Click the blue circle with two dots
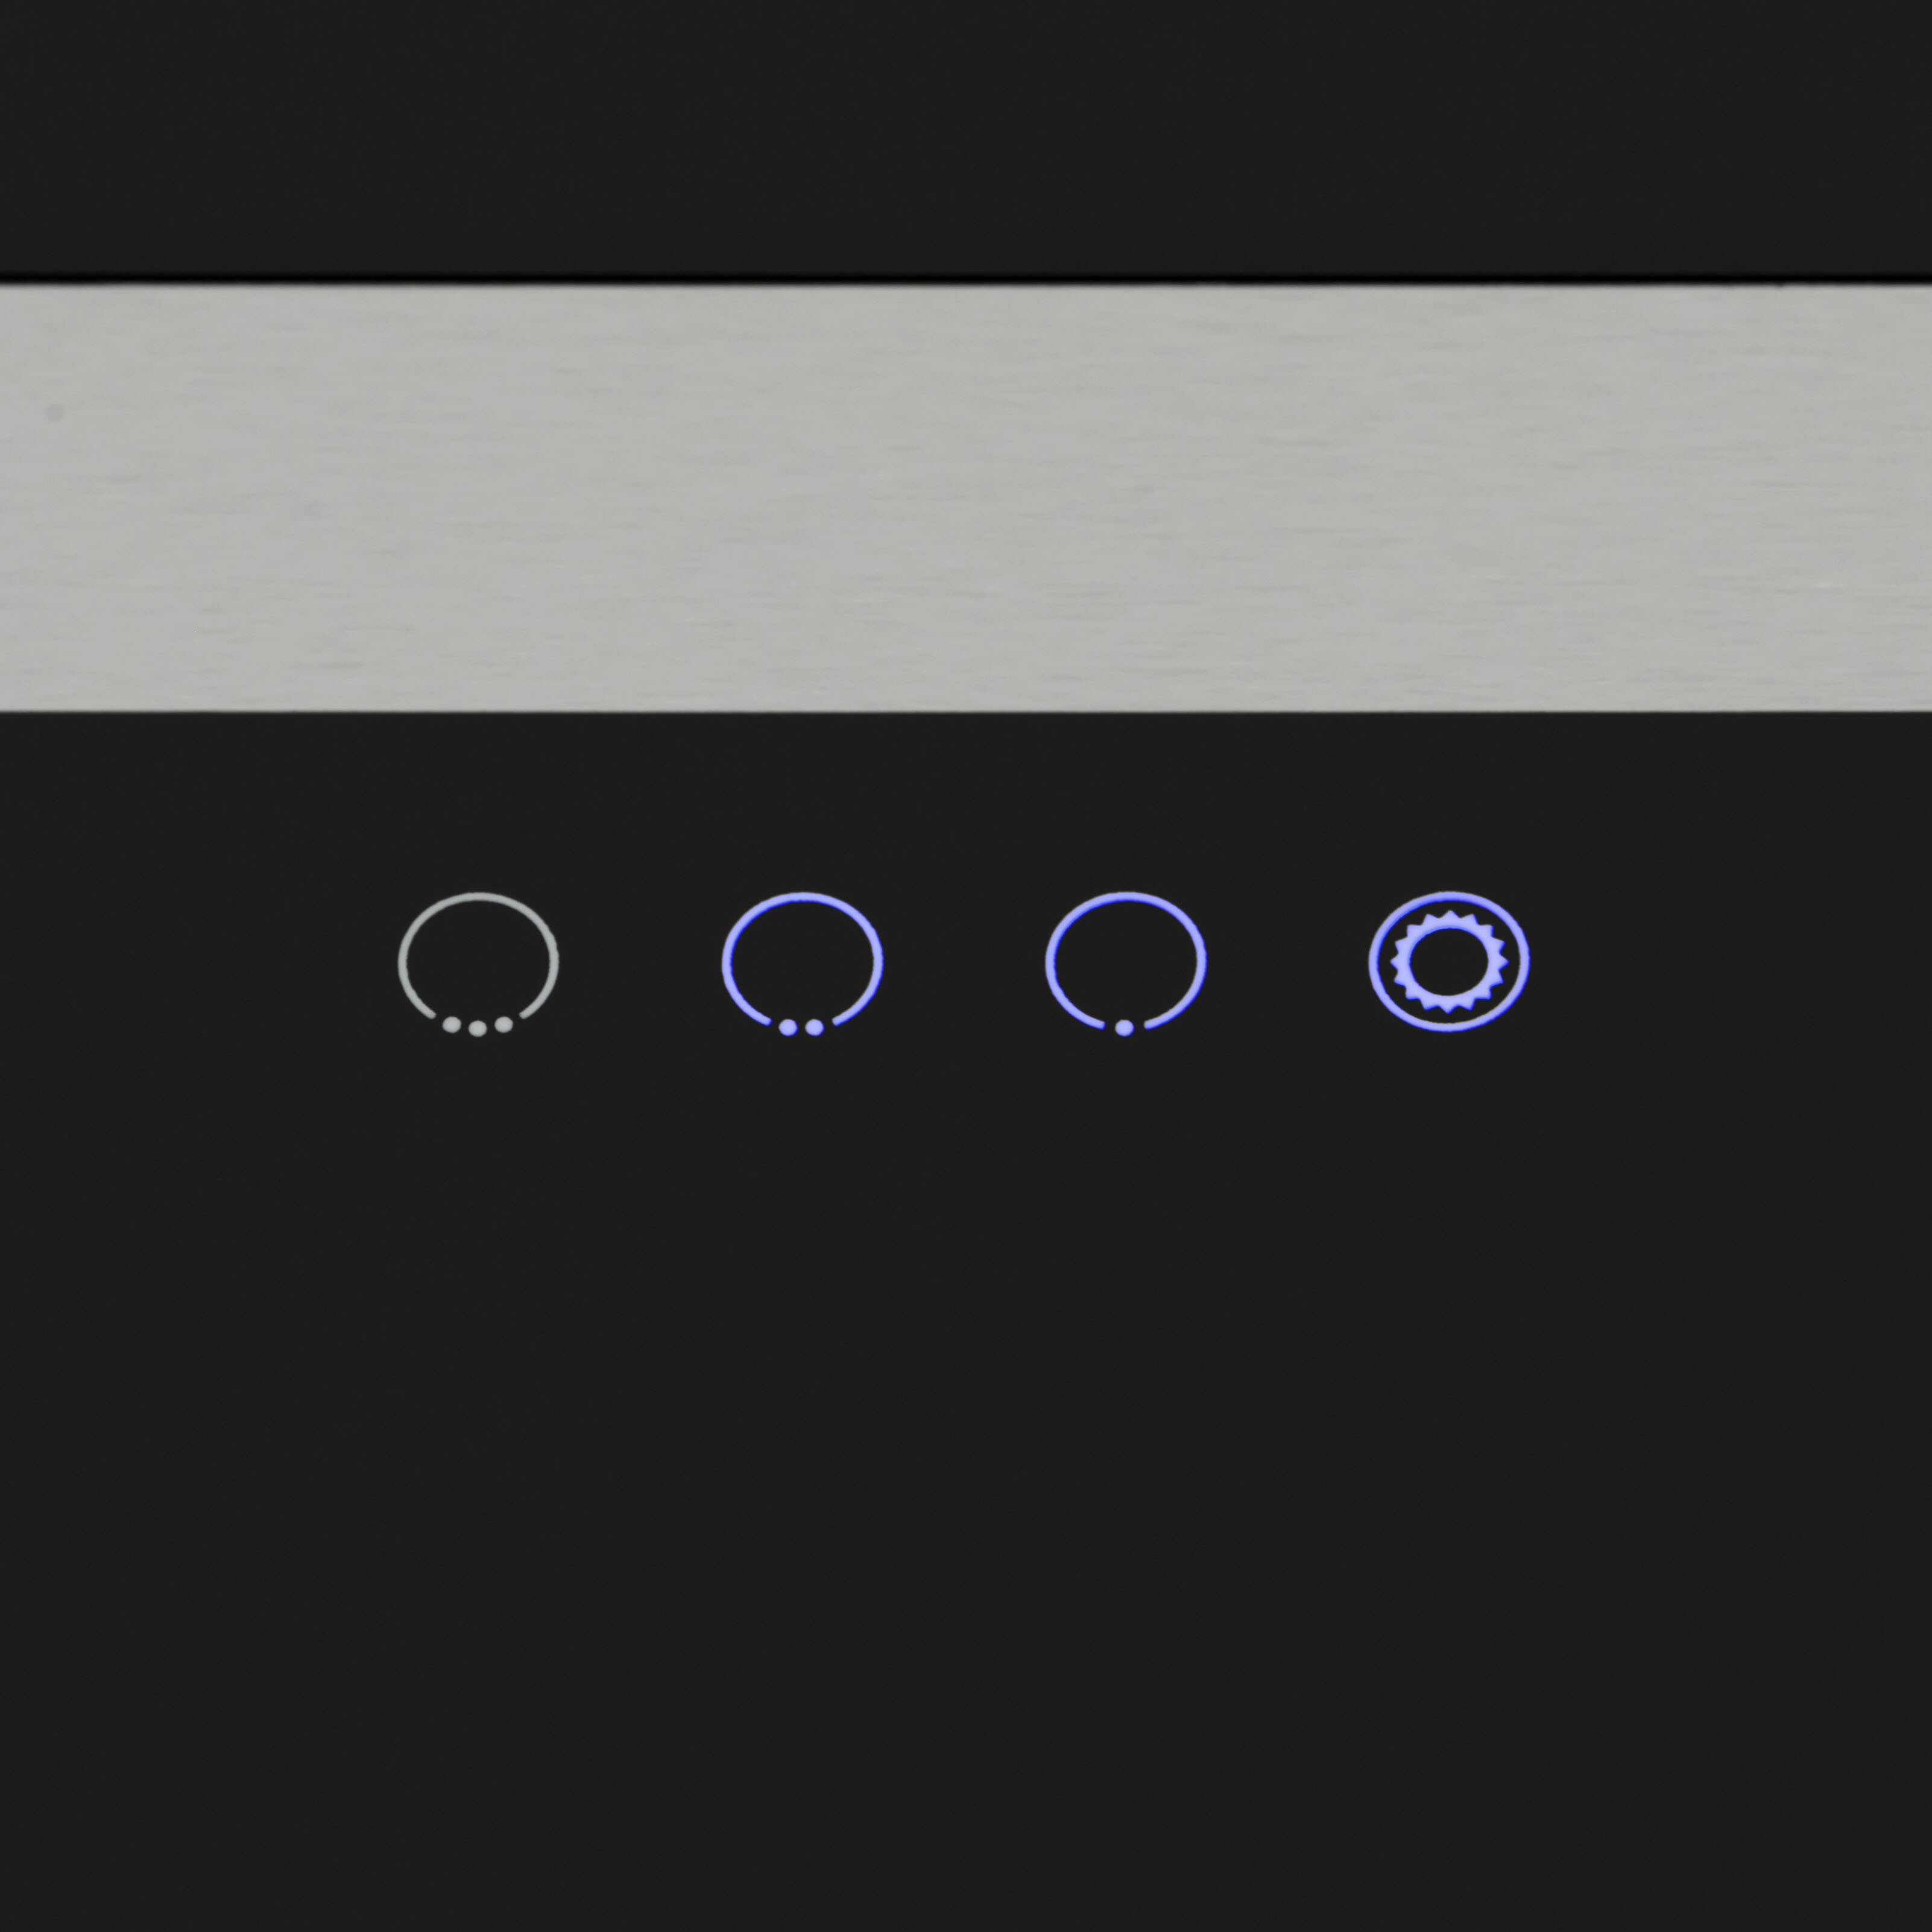This screenshot has width=1932, height=1932. coord(802,964)
